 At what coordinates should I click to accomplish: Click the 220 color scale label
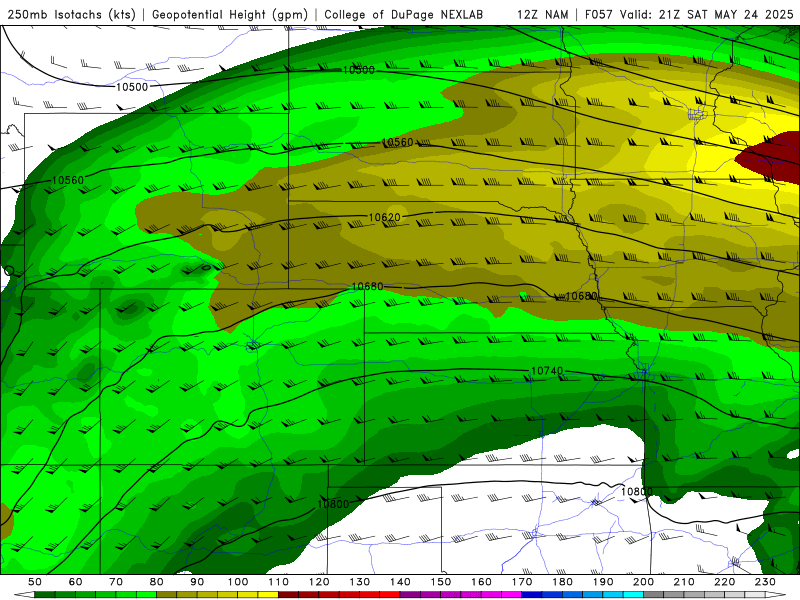(725, 582)
